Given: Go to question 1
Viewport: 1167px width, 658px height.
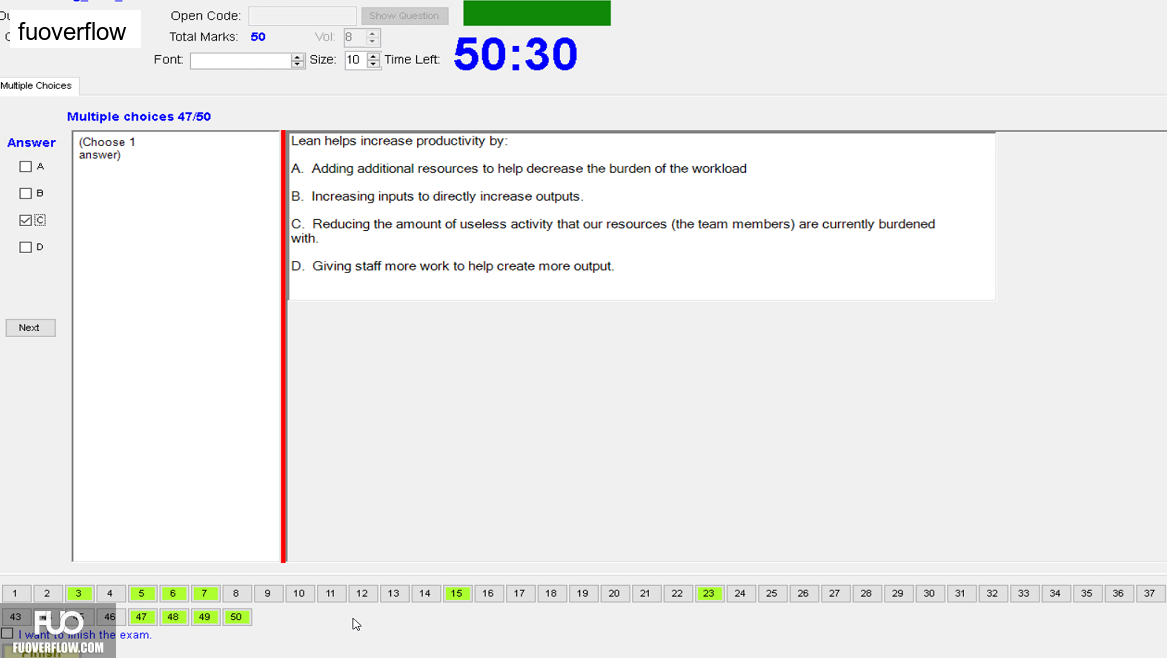Looking at the screenshot, I should (16, 593).
